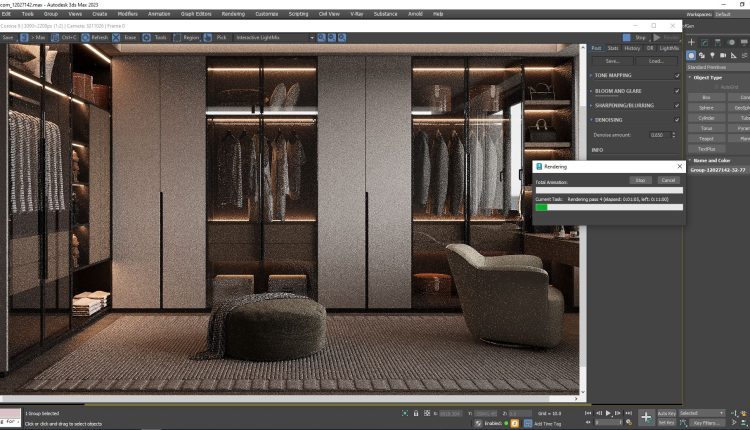Open the Rendering menu
750x430 pixels.
coord(233,14)
